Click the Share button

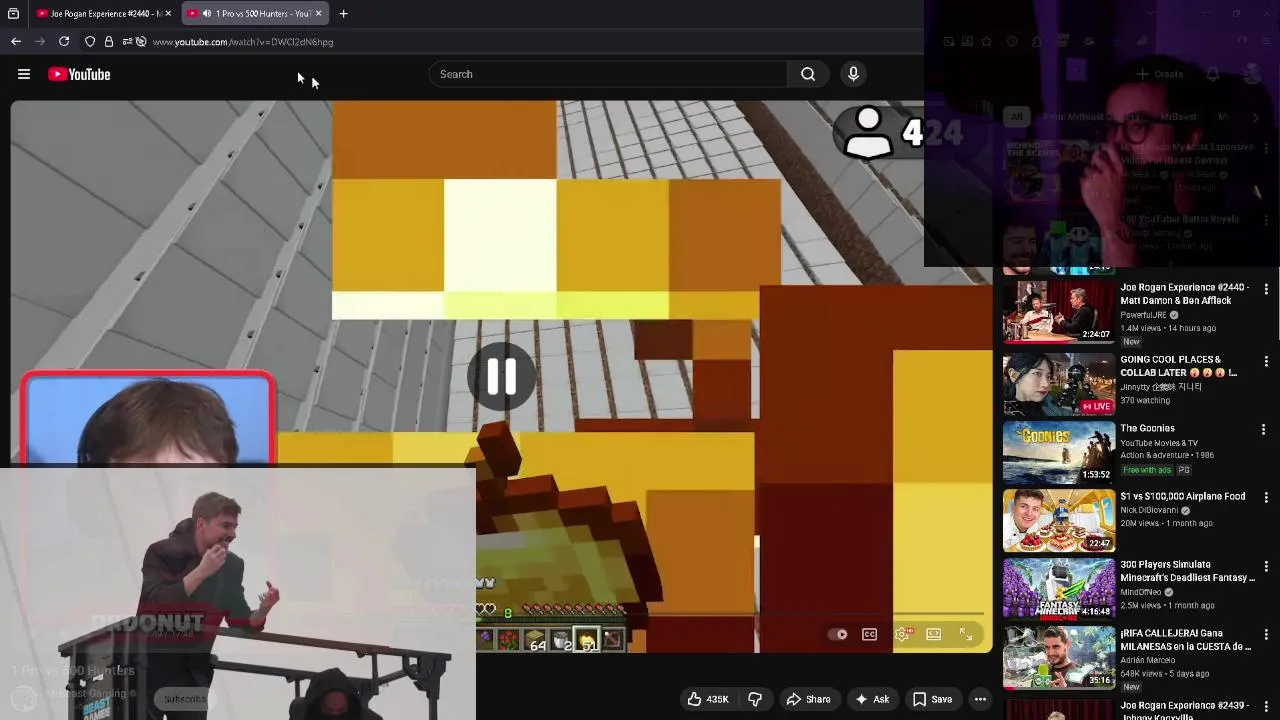click(808, 699)
